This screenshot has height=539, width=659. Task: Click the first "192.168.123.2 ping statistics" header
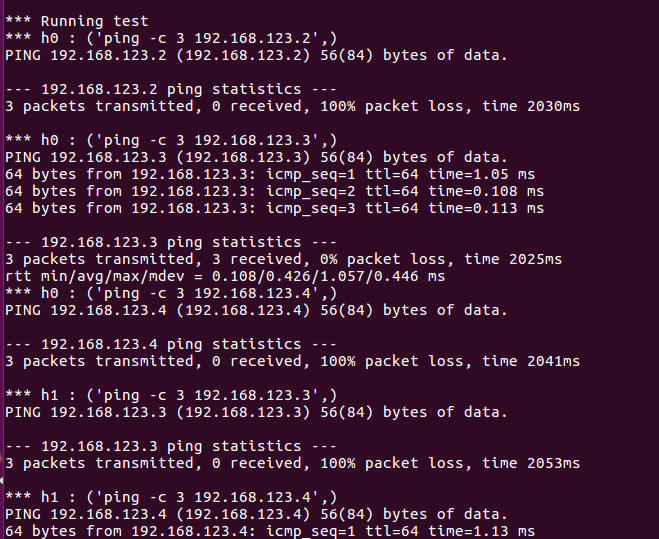coord(171,89)
